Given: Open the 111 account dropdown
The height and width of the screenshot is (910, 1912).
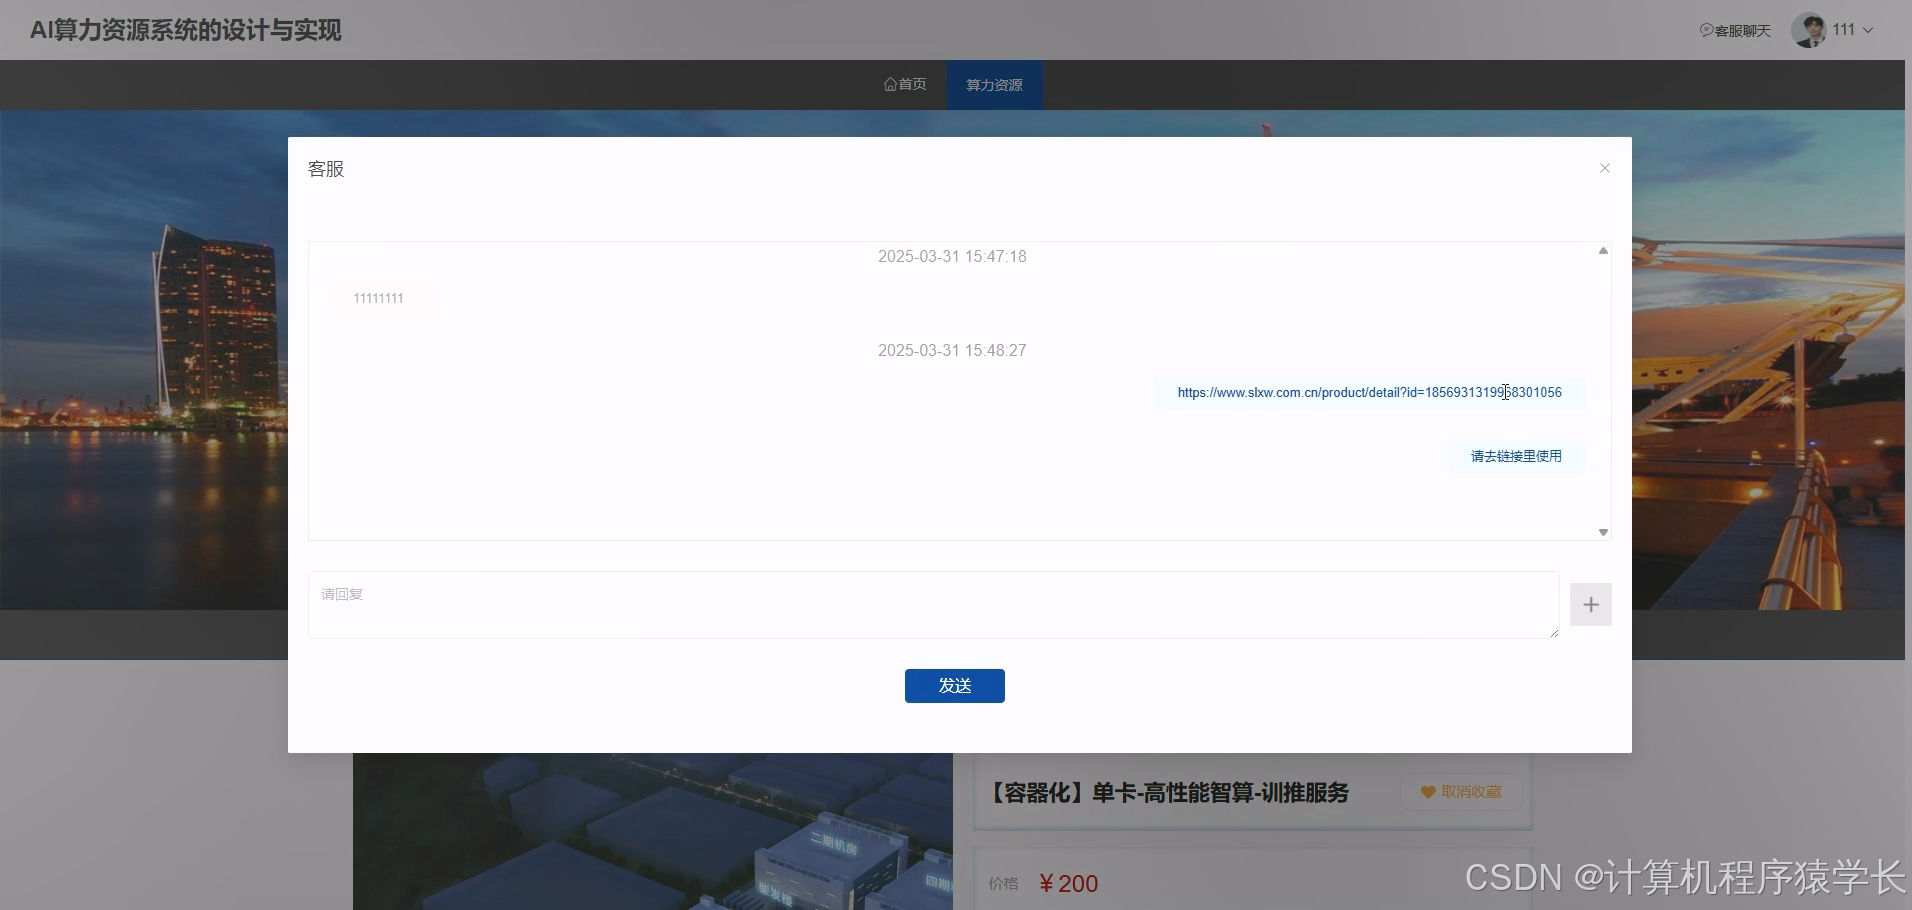Looking at the screenshot, I should (1843, 29).
